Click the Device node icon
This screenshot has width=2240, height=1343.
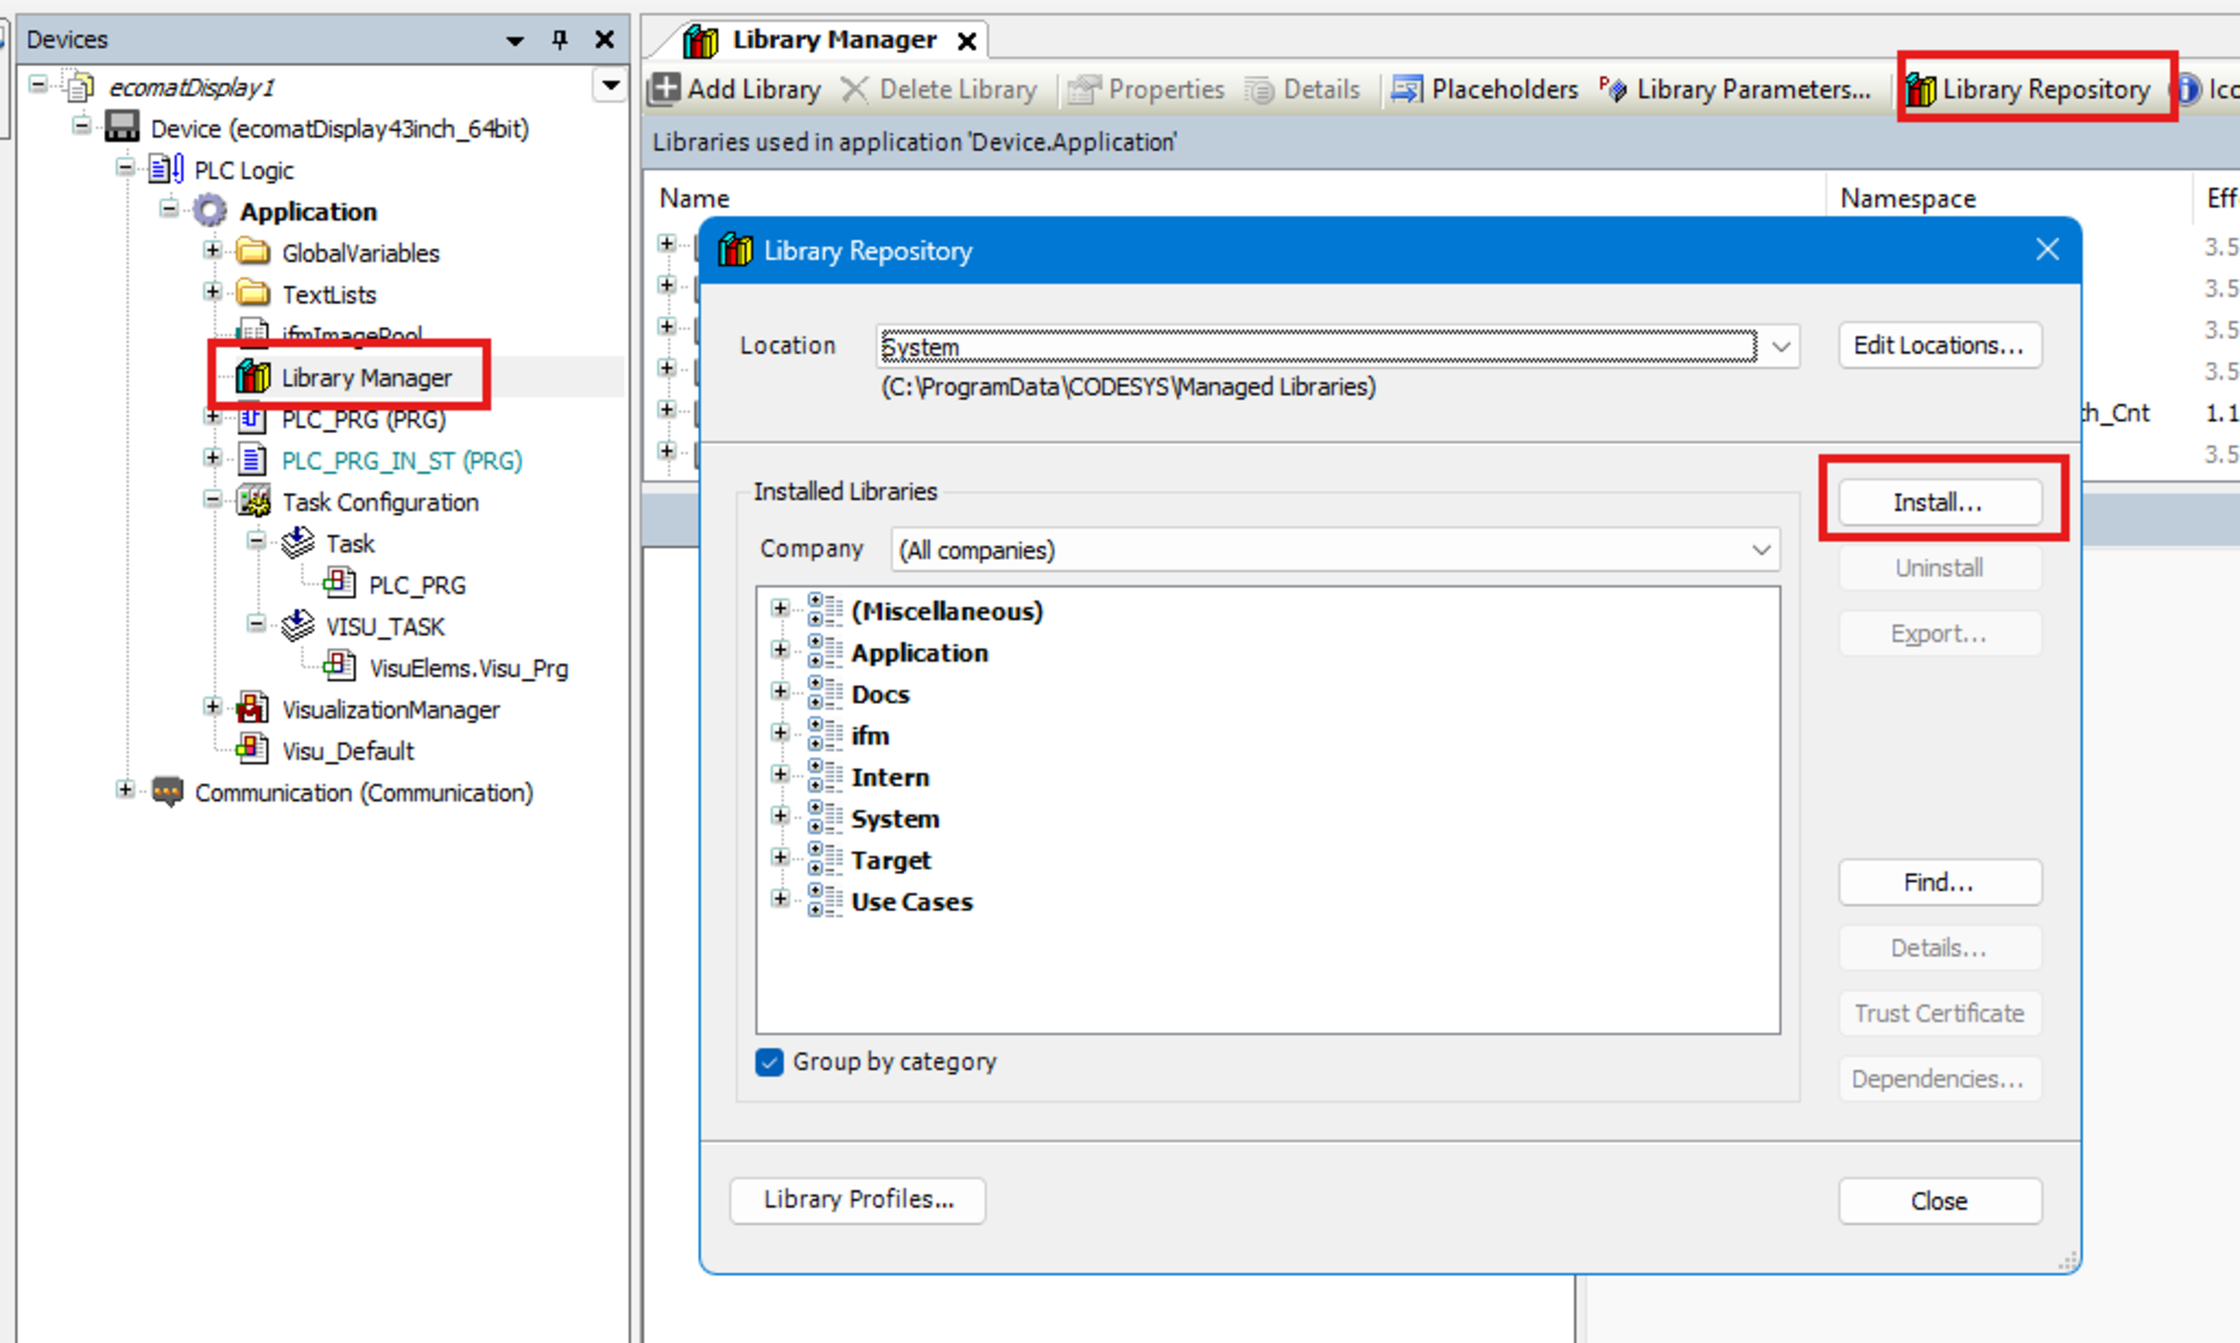point(122,128)
